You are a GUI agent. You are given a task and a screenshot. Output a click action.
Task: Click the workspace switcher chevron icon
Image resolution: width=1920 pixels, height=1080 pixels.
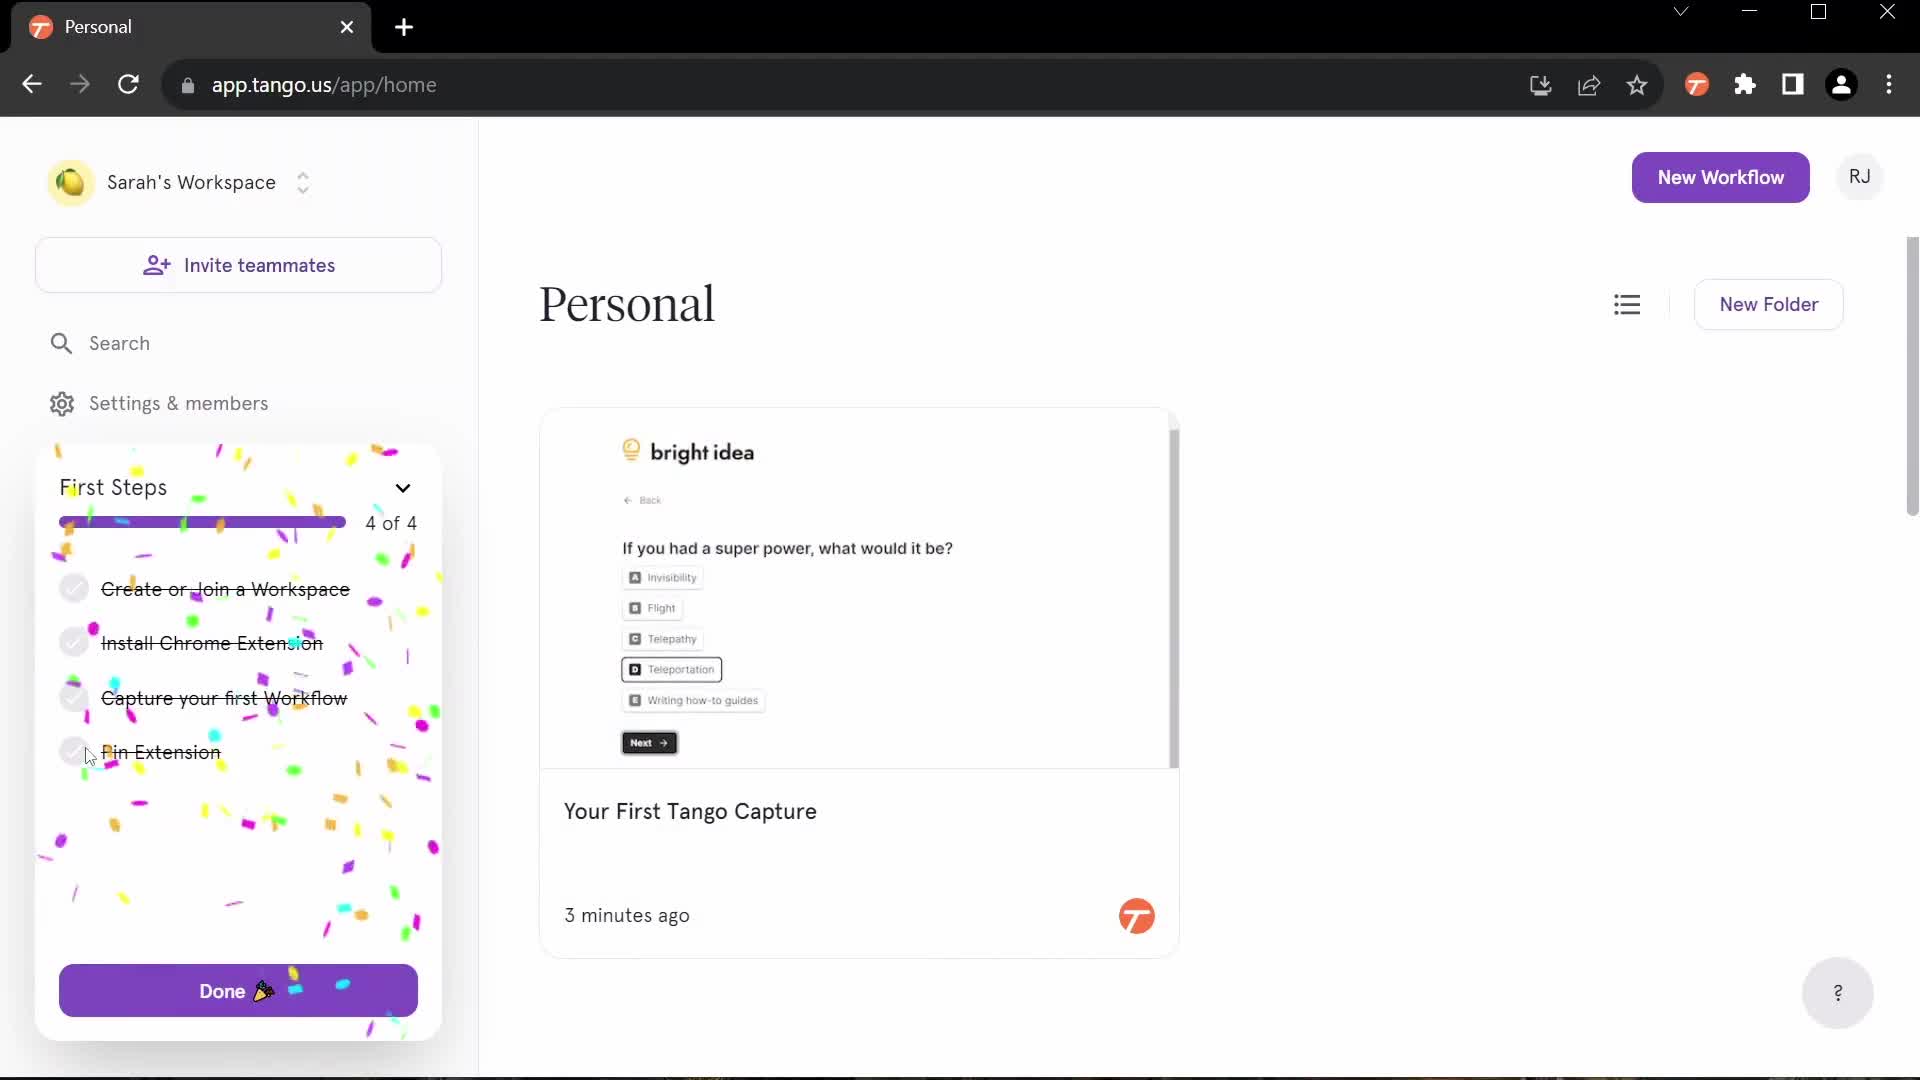click(x=301, y=182)
